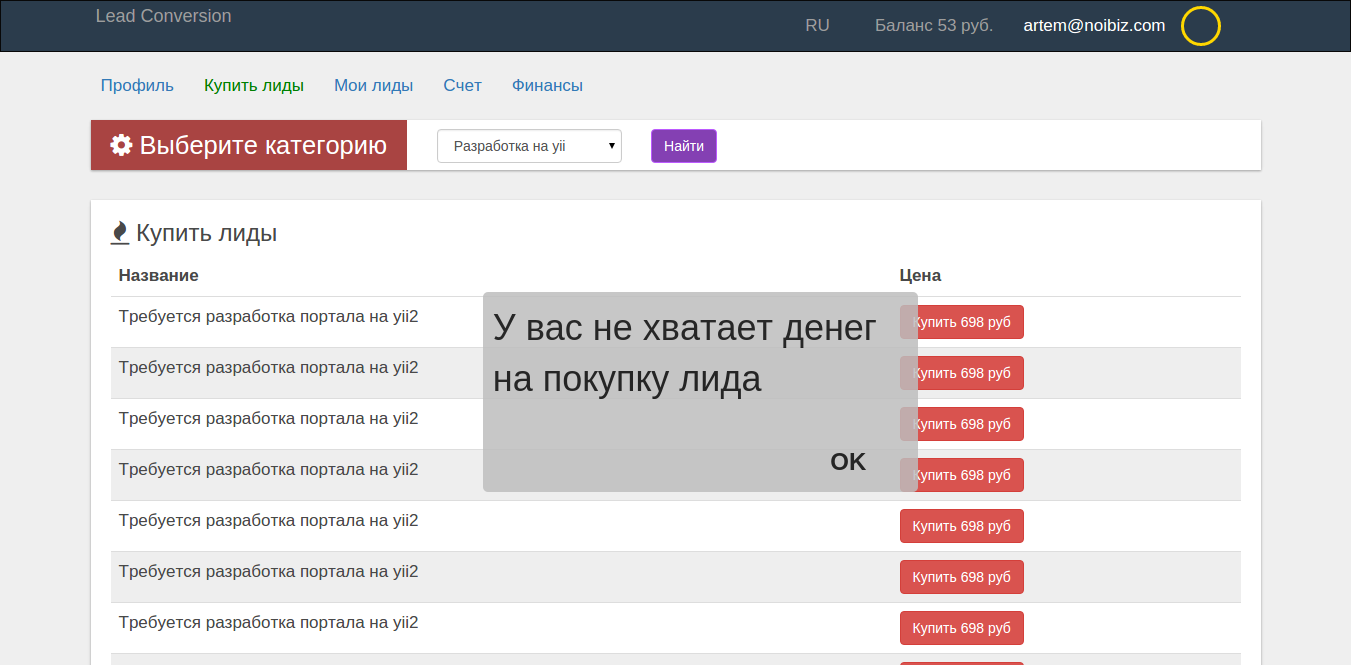The image size is (1351, 665).
Task: Click the gear icon beside Выберите категорию
Action: coord(121,145)
